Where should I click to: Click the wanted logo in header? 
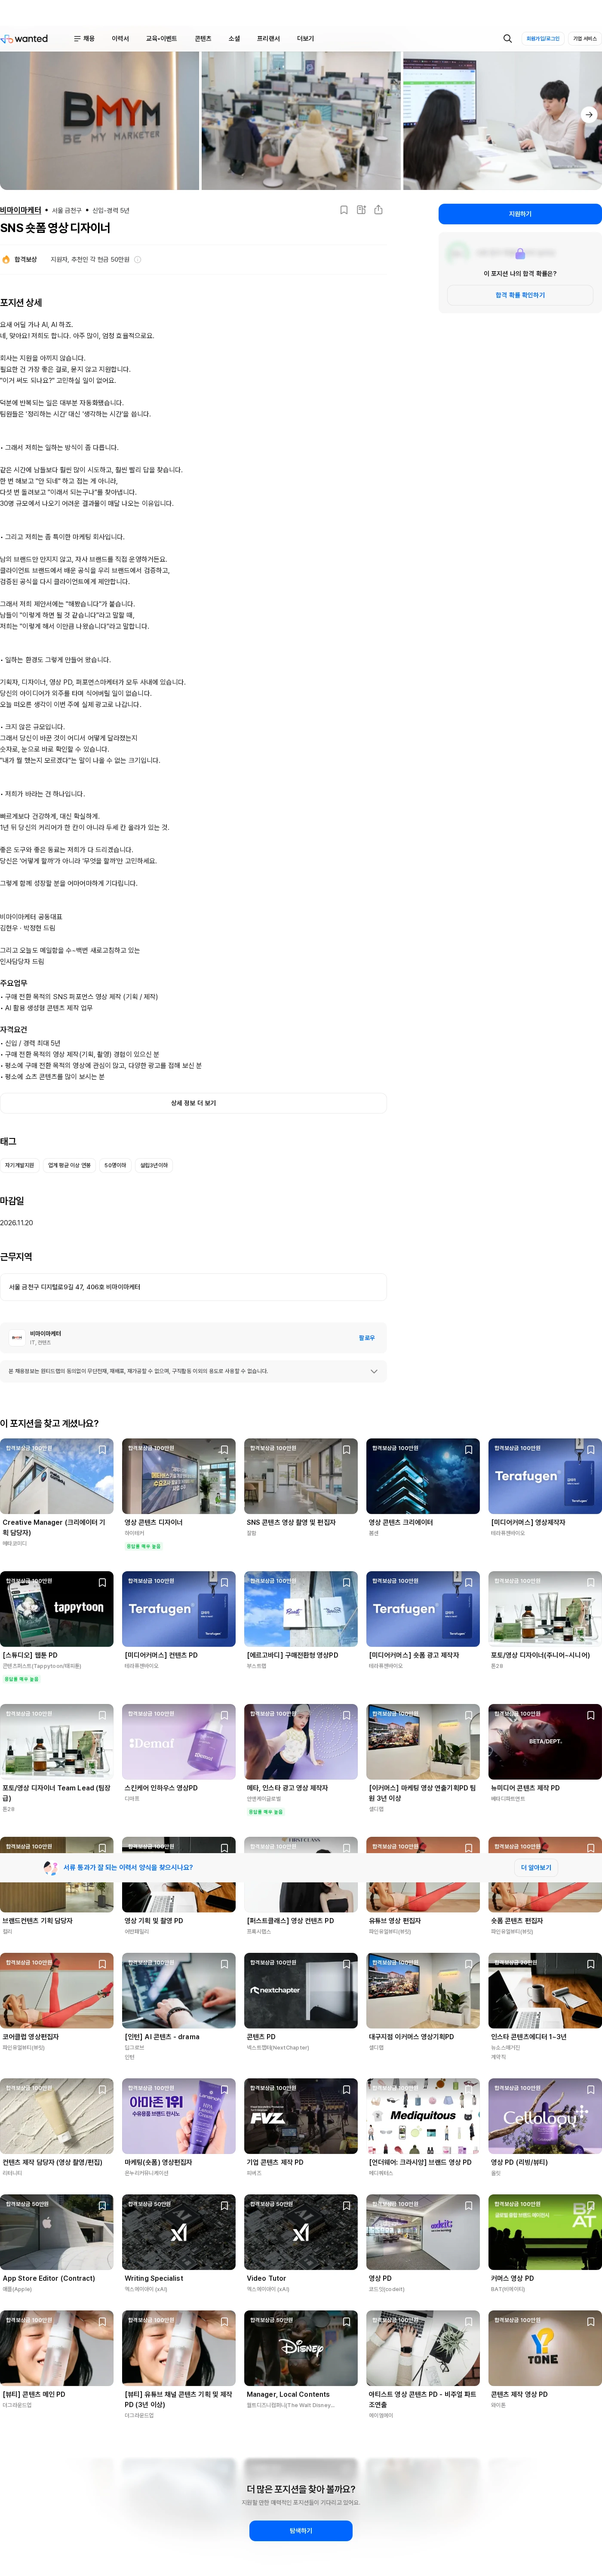click(24, 39)
